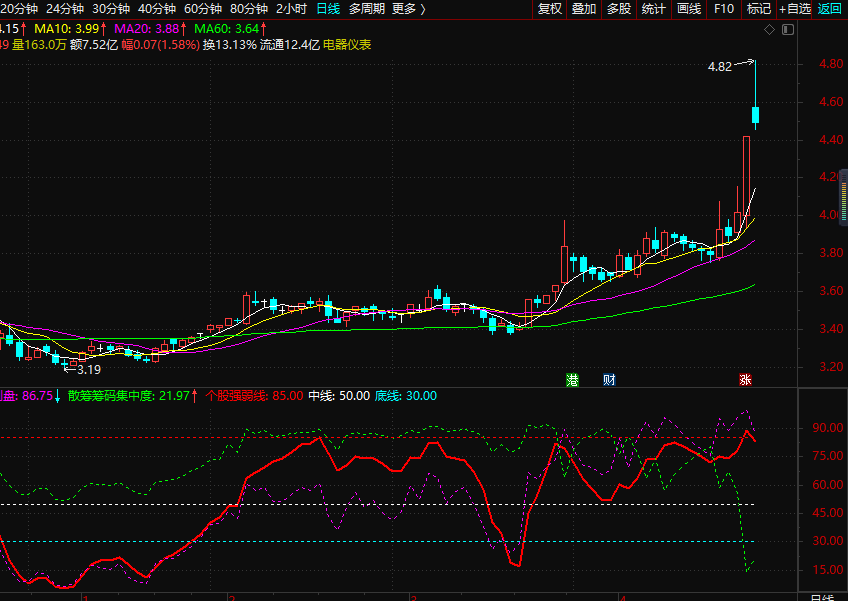Switch to the 30分钟 period tab

pyautogui.click(x=111, y=9)
